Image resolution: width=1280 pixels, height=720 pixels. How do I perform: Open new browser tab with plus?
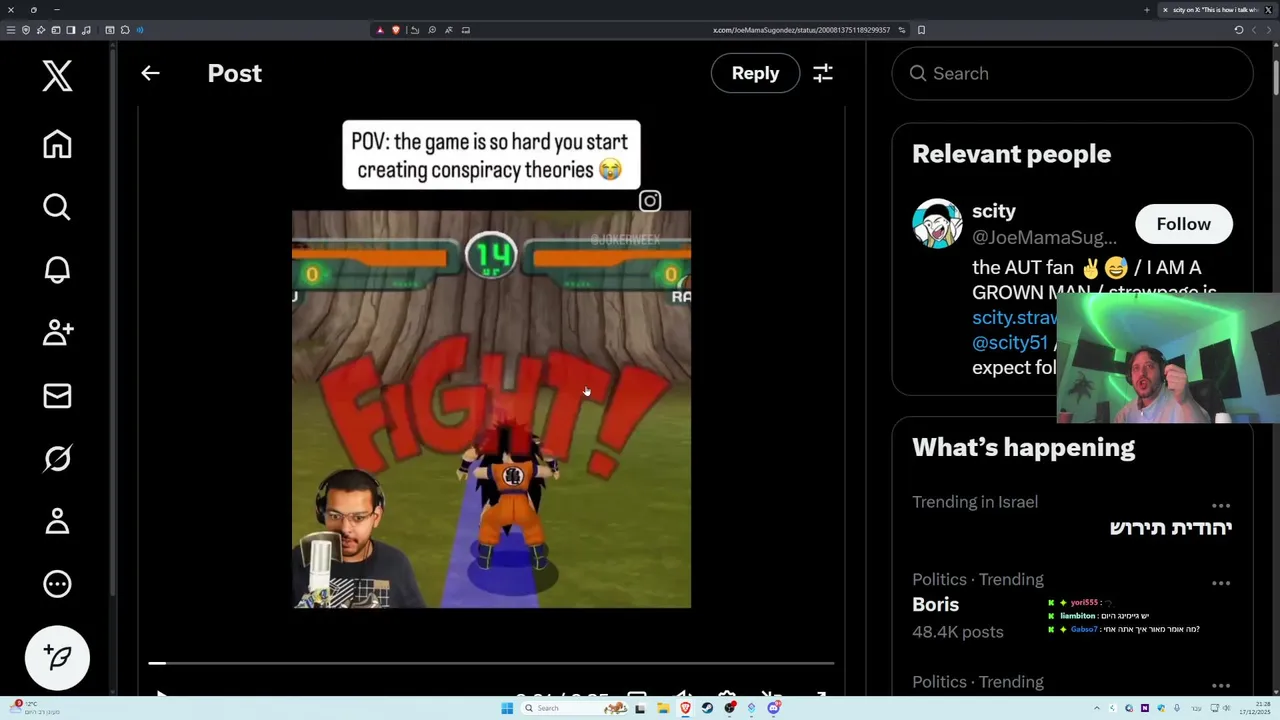(x=1147, y=10)
